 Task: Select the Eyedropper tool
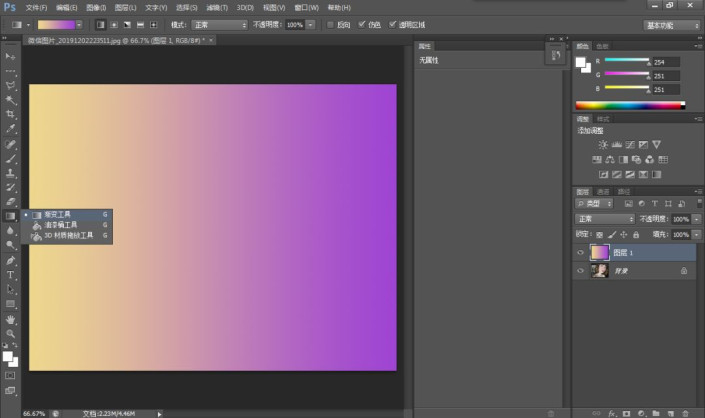(10, 129)
